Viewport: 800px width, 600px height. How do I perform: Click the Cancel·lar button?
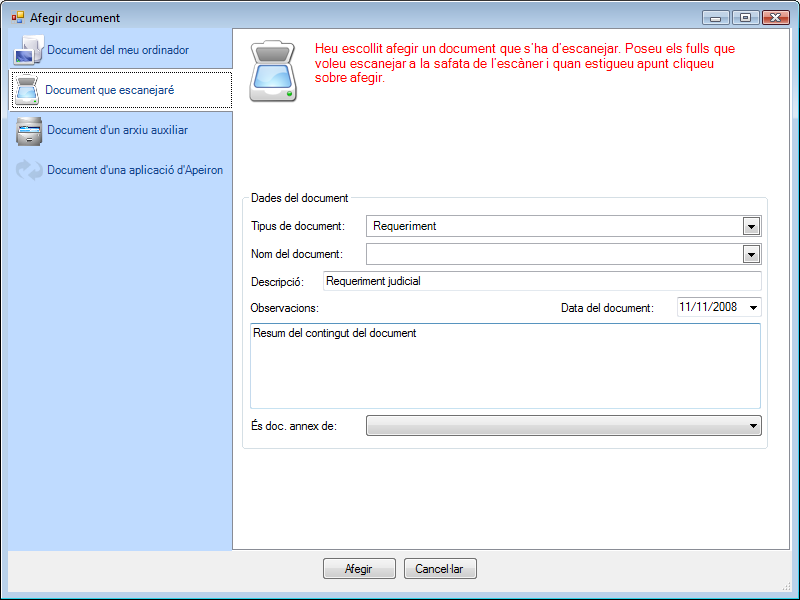(x=440, y=569)
